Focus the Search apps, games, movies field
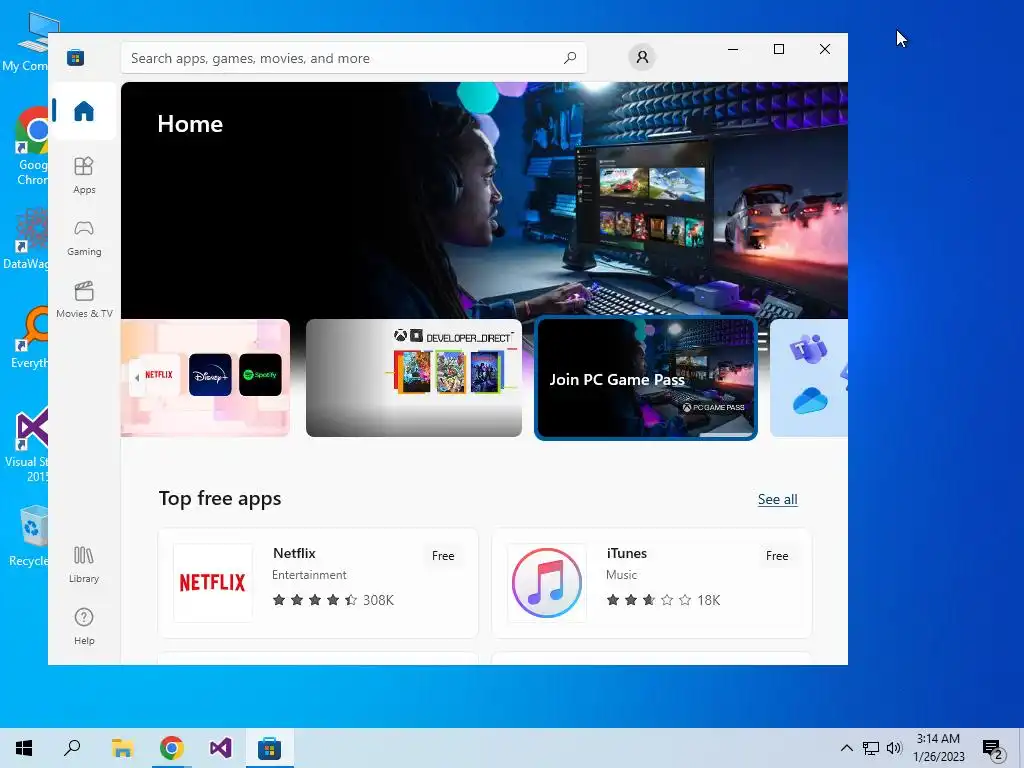Image resolution: width=1024 pixels, height=768 pixels. click(353, 58)
